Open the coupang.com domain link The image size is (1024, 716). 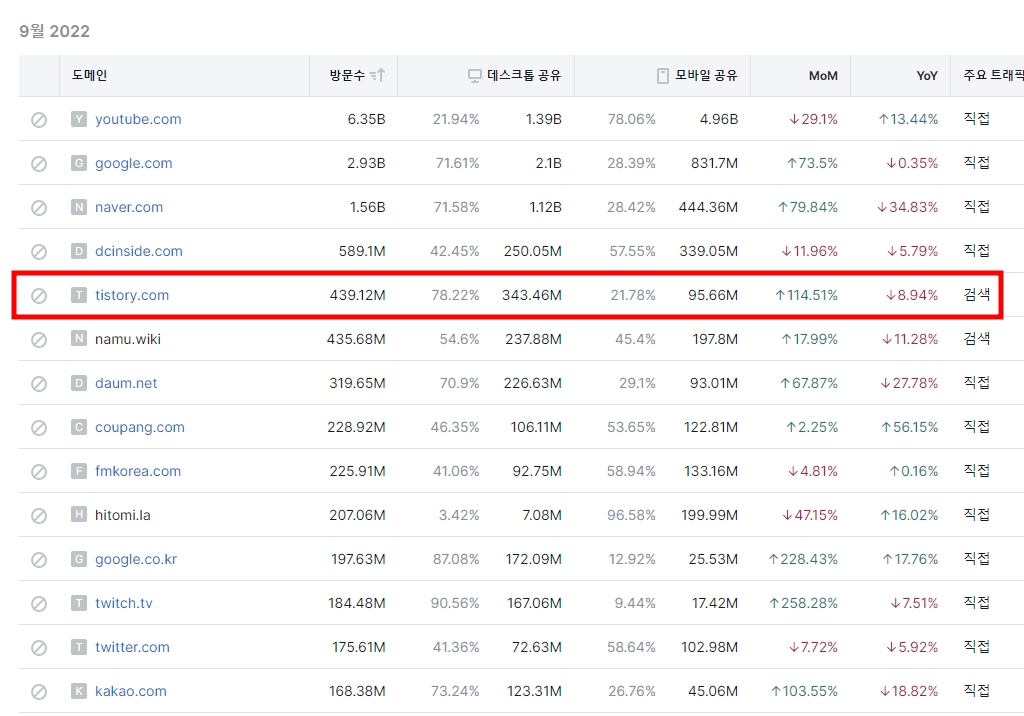[140, 427]
